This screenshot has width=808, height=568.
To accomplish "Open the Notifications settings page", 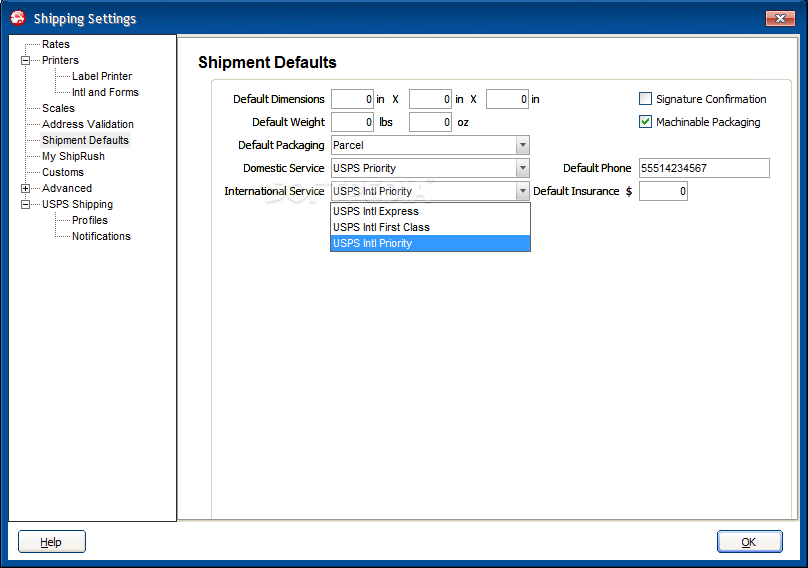I will pos(102,236).
